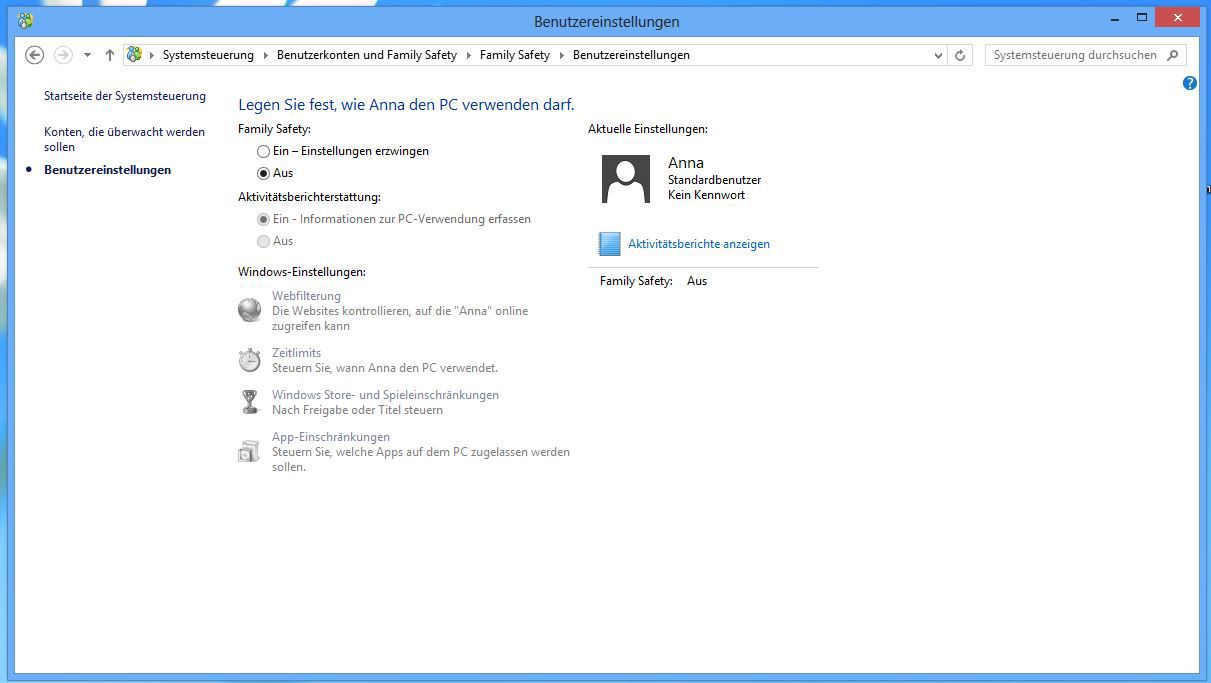
Task: Select the Family Safety 'Aus' radio button
Action: tap(264, 173)
